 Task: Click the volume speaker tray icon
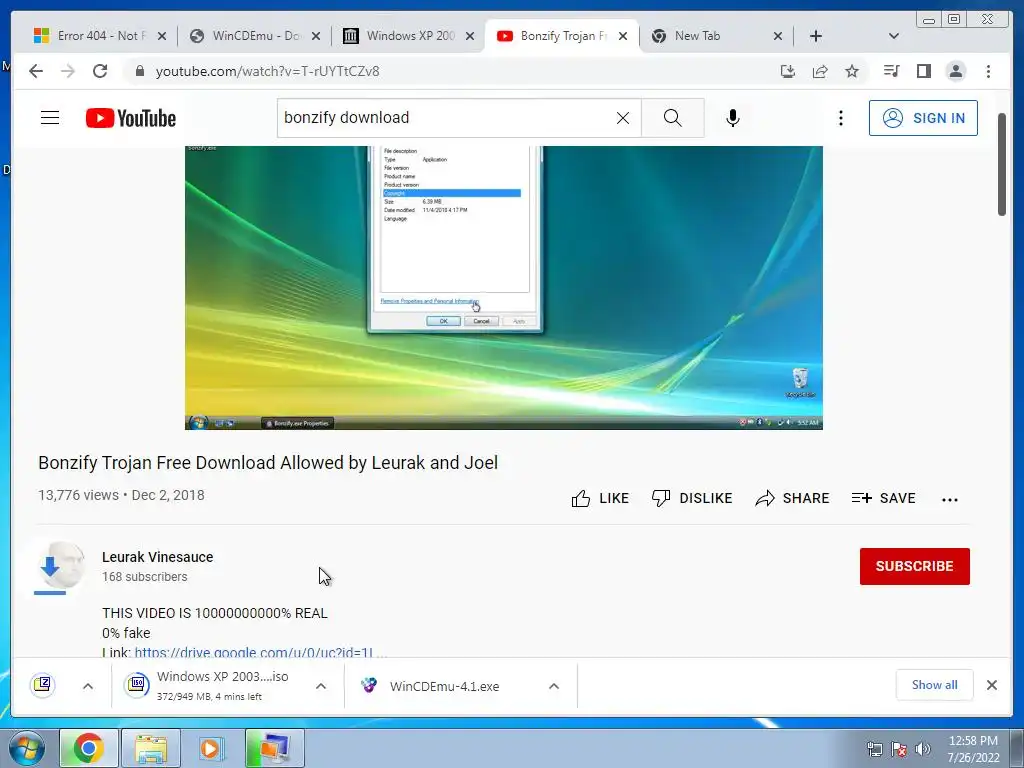(923, 749)
